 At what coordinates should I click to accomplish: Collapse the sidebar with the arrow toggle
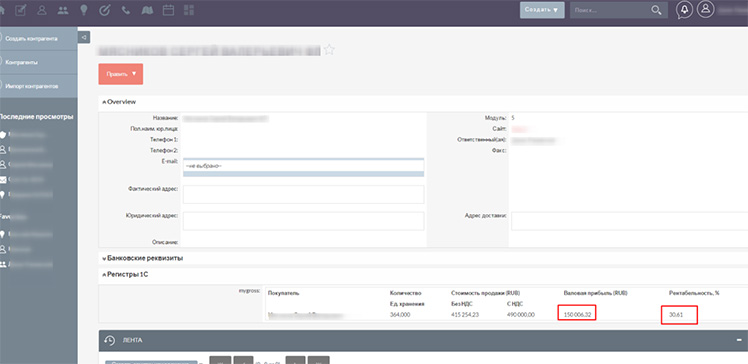84,37
